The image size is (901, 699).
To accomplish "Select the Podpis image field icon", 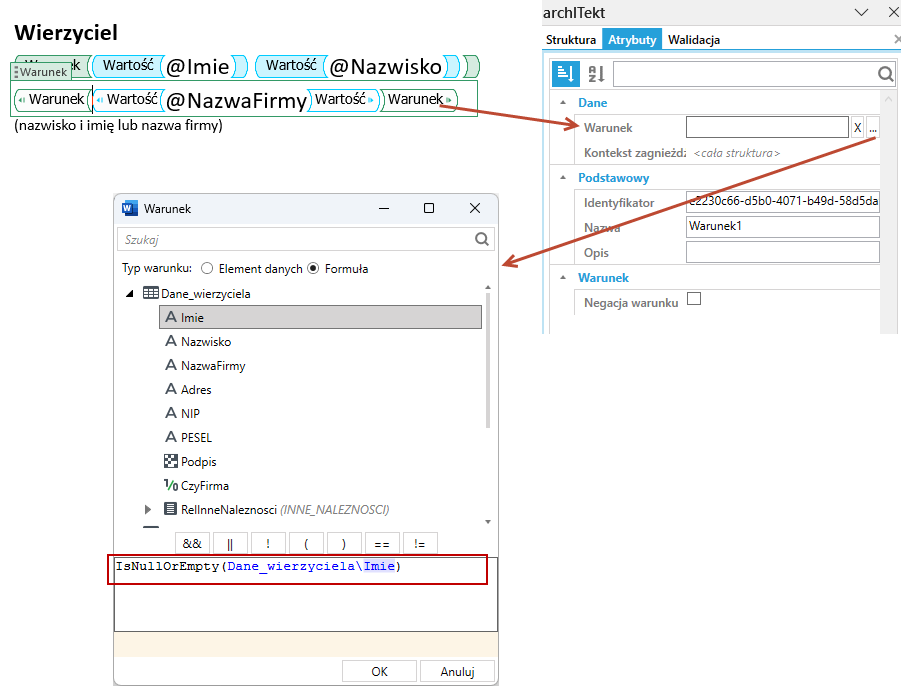I will pyautogui.click(x=171, y=461).
